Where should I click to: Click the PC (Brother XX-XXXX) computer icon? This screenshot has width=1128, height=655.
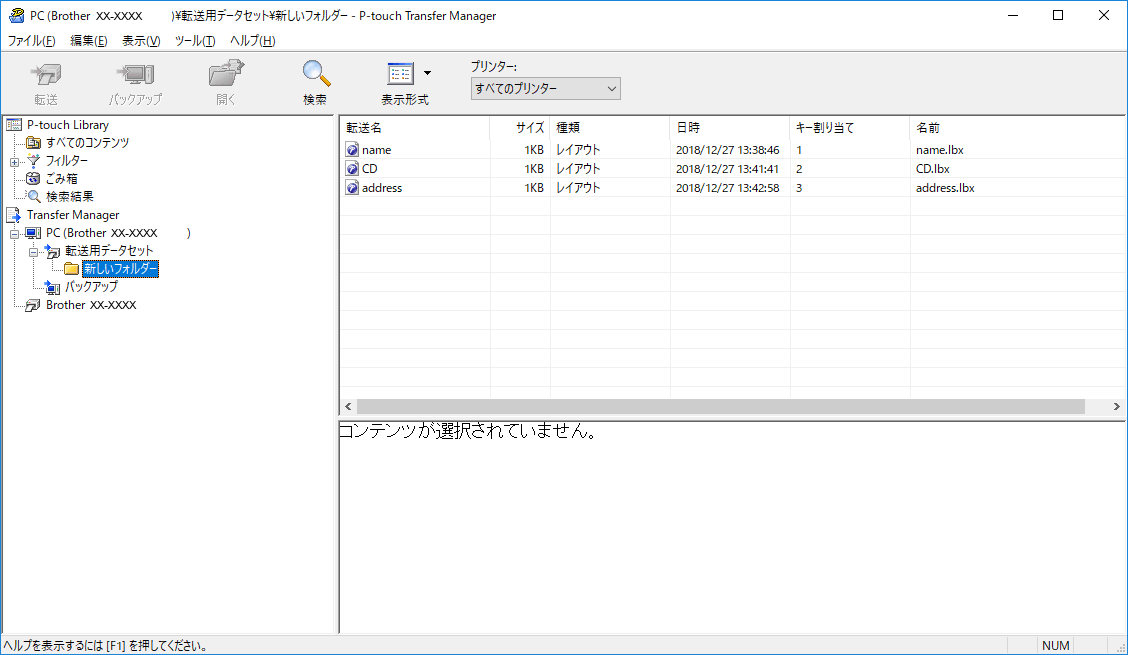coord(33,233)
